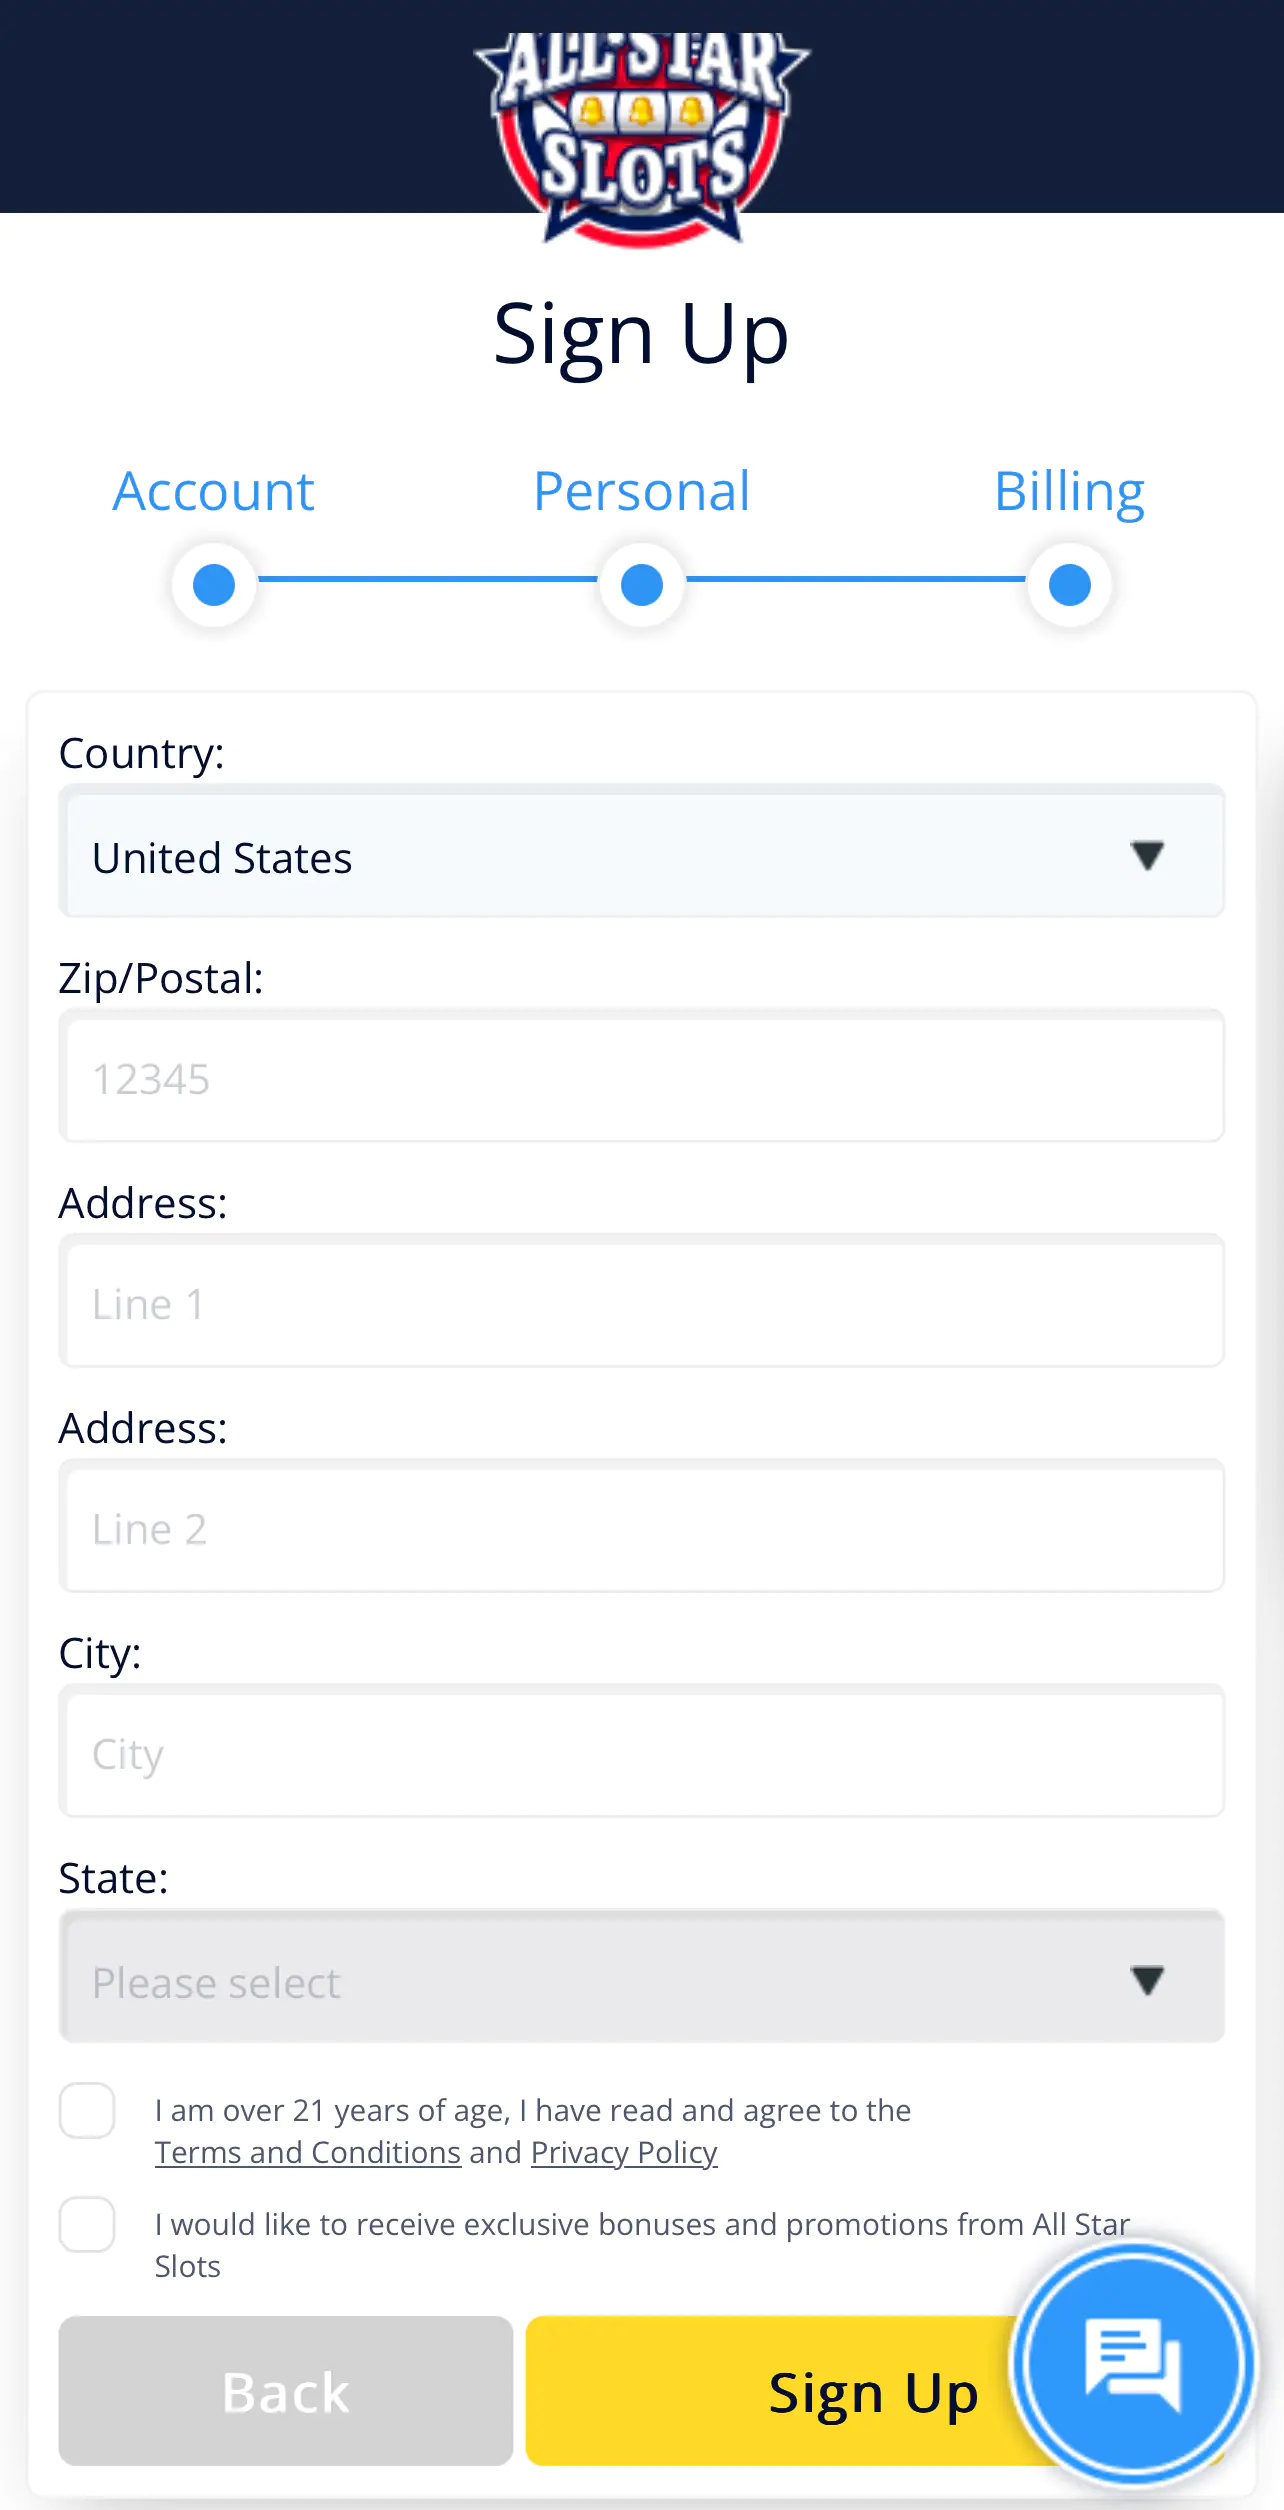Select the Personal step circle indicator
1284x2510 pixels.
click(642, 585)
